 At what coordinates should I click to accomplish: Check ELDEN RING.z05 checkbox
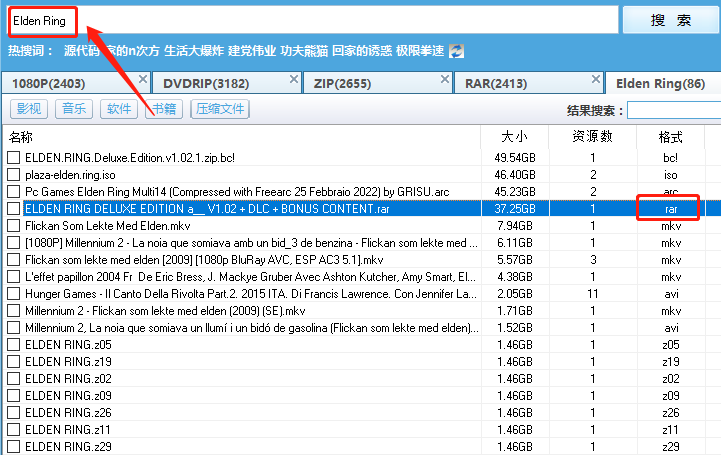click(14, 345)
